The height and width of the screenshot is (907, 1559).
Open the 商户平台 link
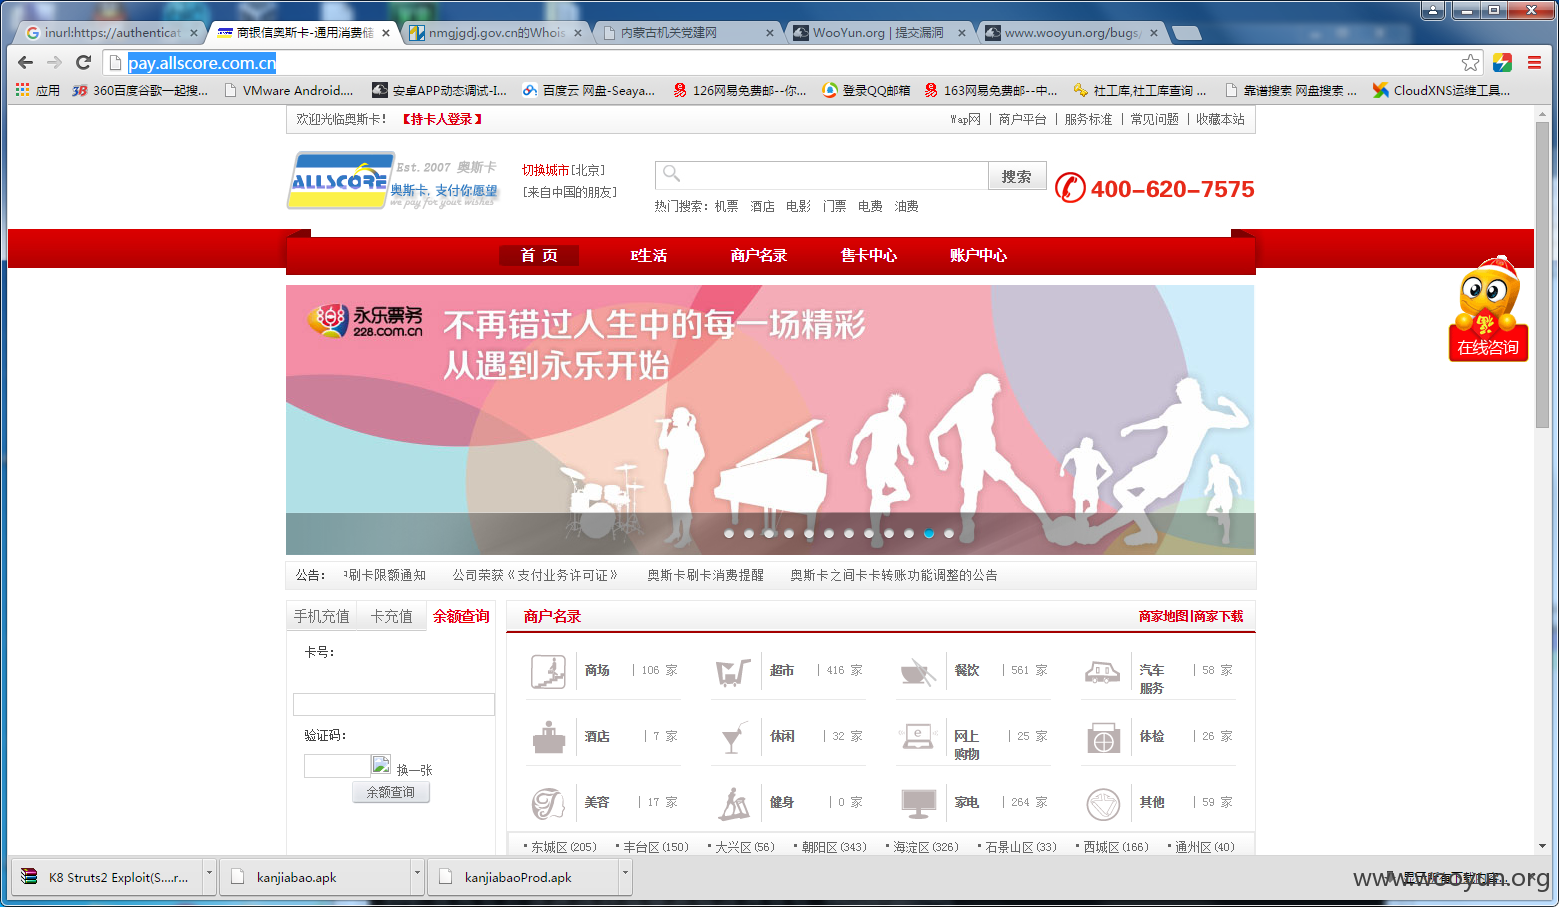(x=1022, y=119)
